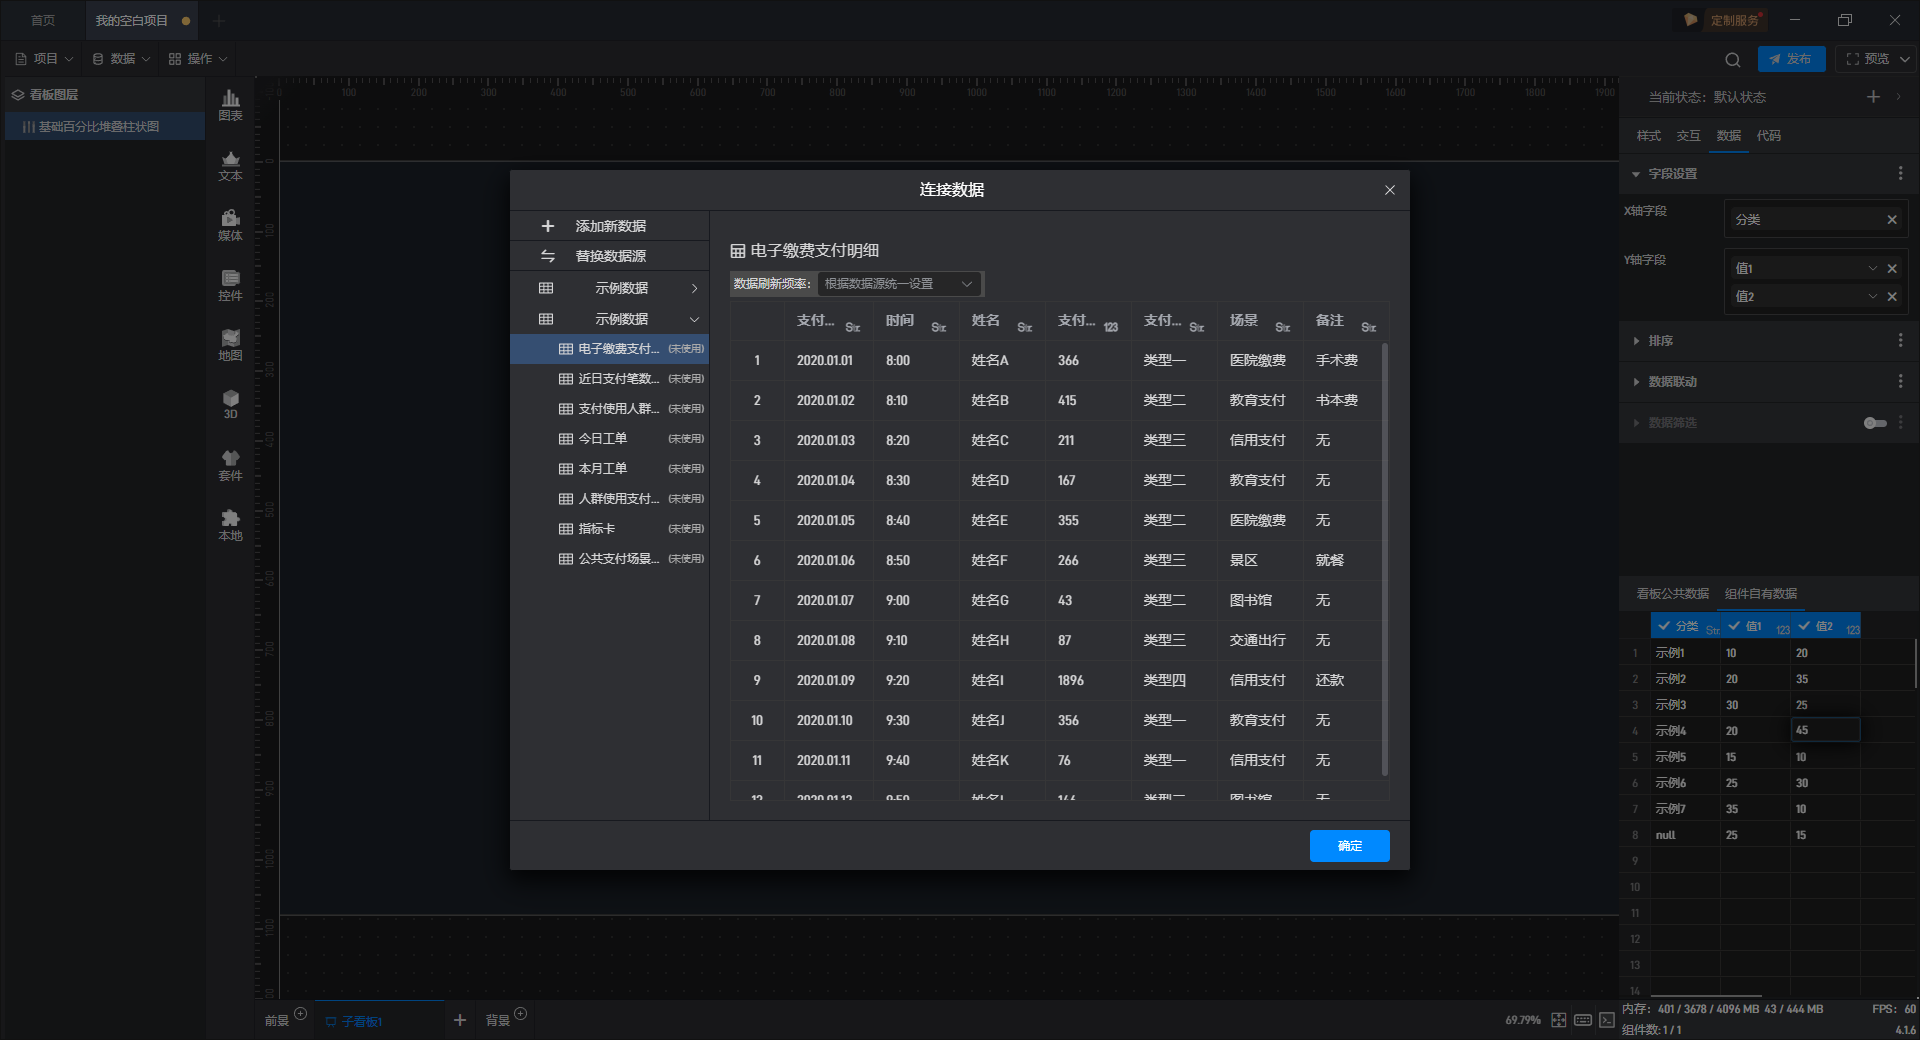This screenshot has height=1040, width=1920.
Task: Remove 分类 from X轴字段
Action: 1892,220
